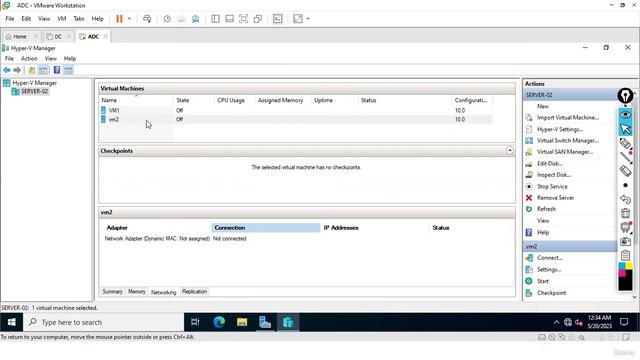The image size is (640, 360).
Task: Open Virtual SAN Manager
Action: click(565, 152)
